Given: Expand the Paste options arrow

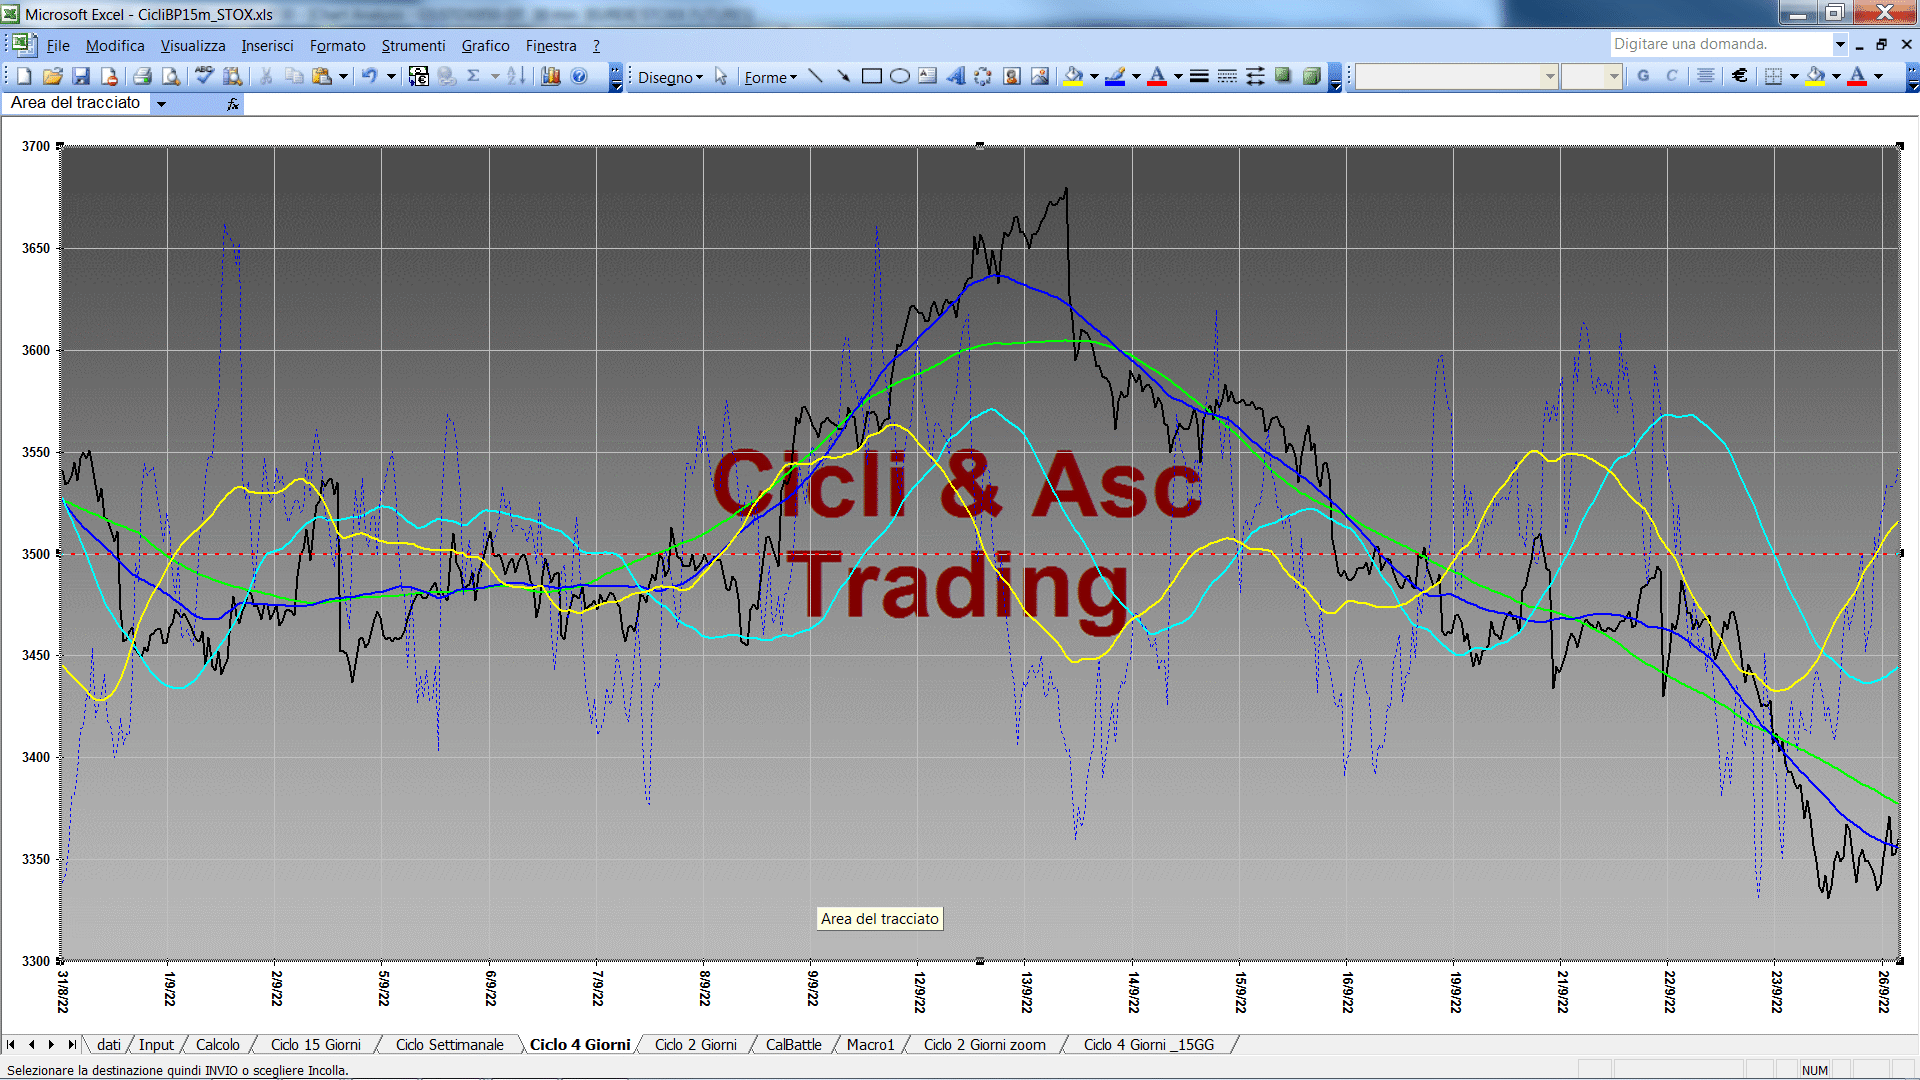Looking at the screenshot, I should click(343, 77).
